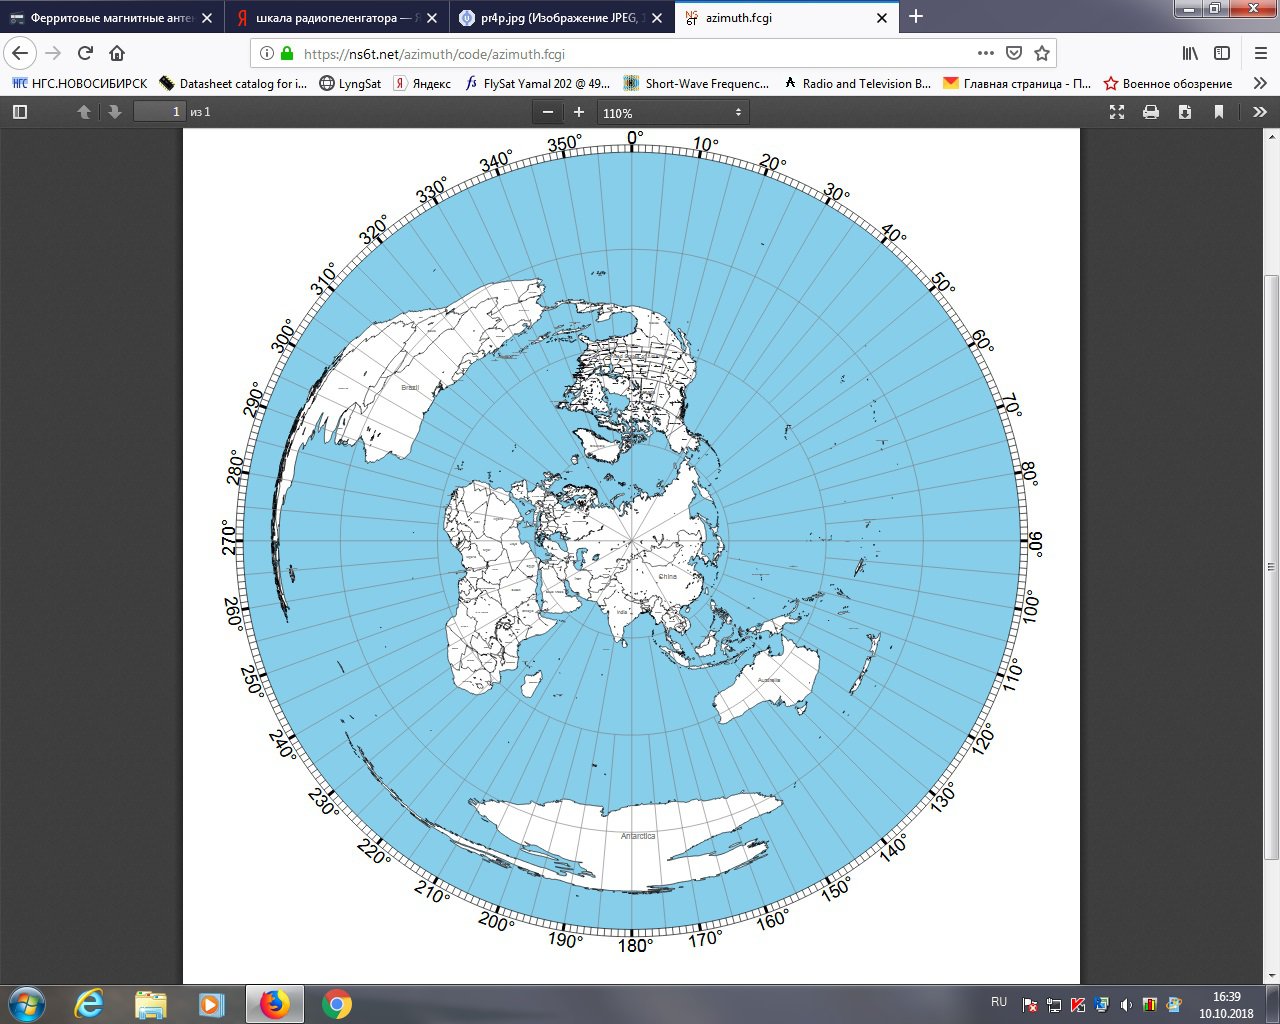Close the Ферритовые магнитные антенны tab
The image size is (1280, 1024).
(208, 18)
